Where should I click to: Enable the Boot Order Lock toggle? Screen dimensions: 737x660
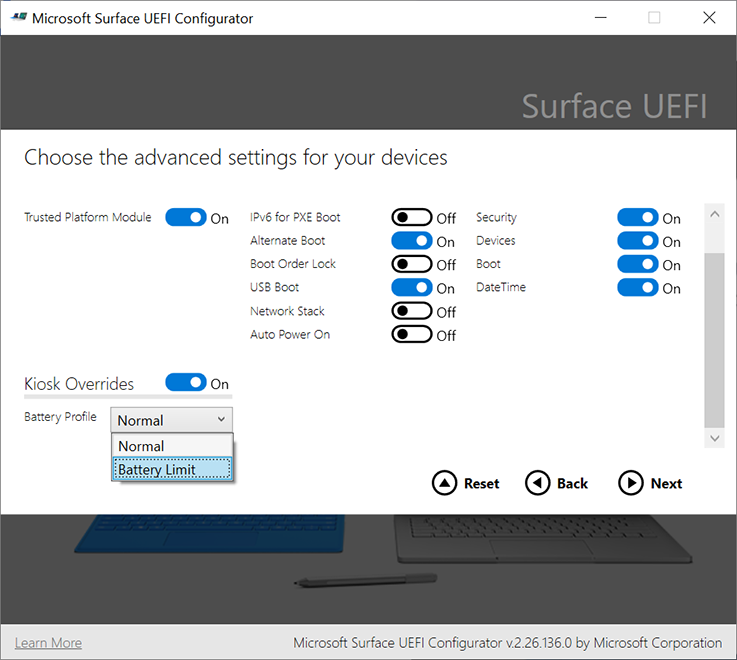point(411,265)
